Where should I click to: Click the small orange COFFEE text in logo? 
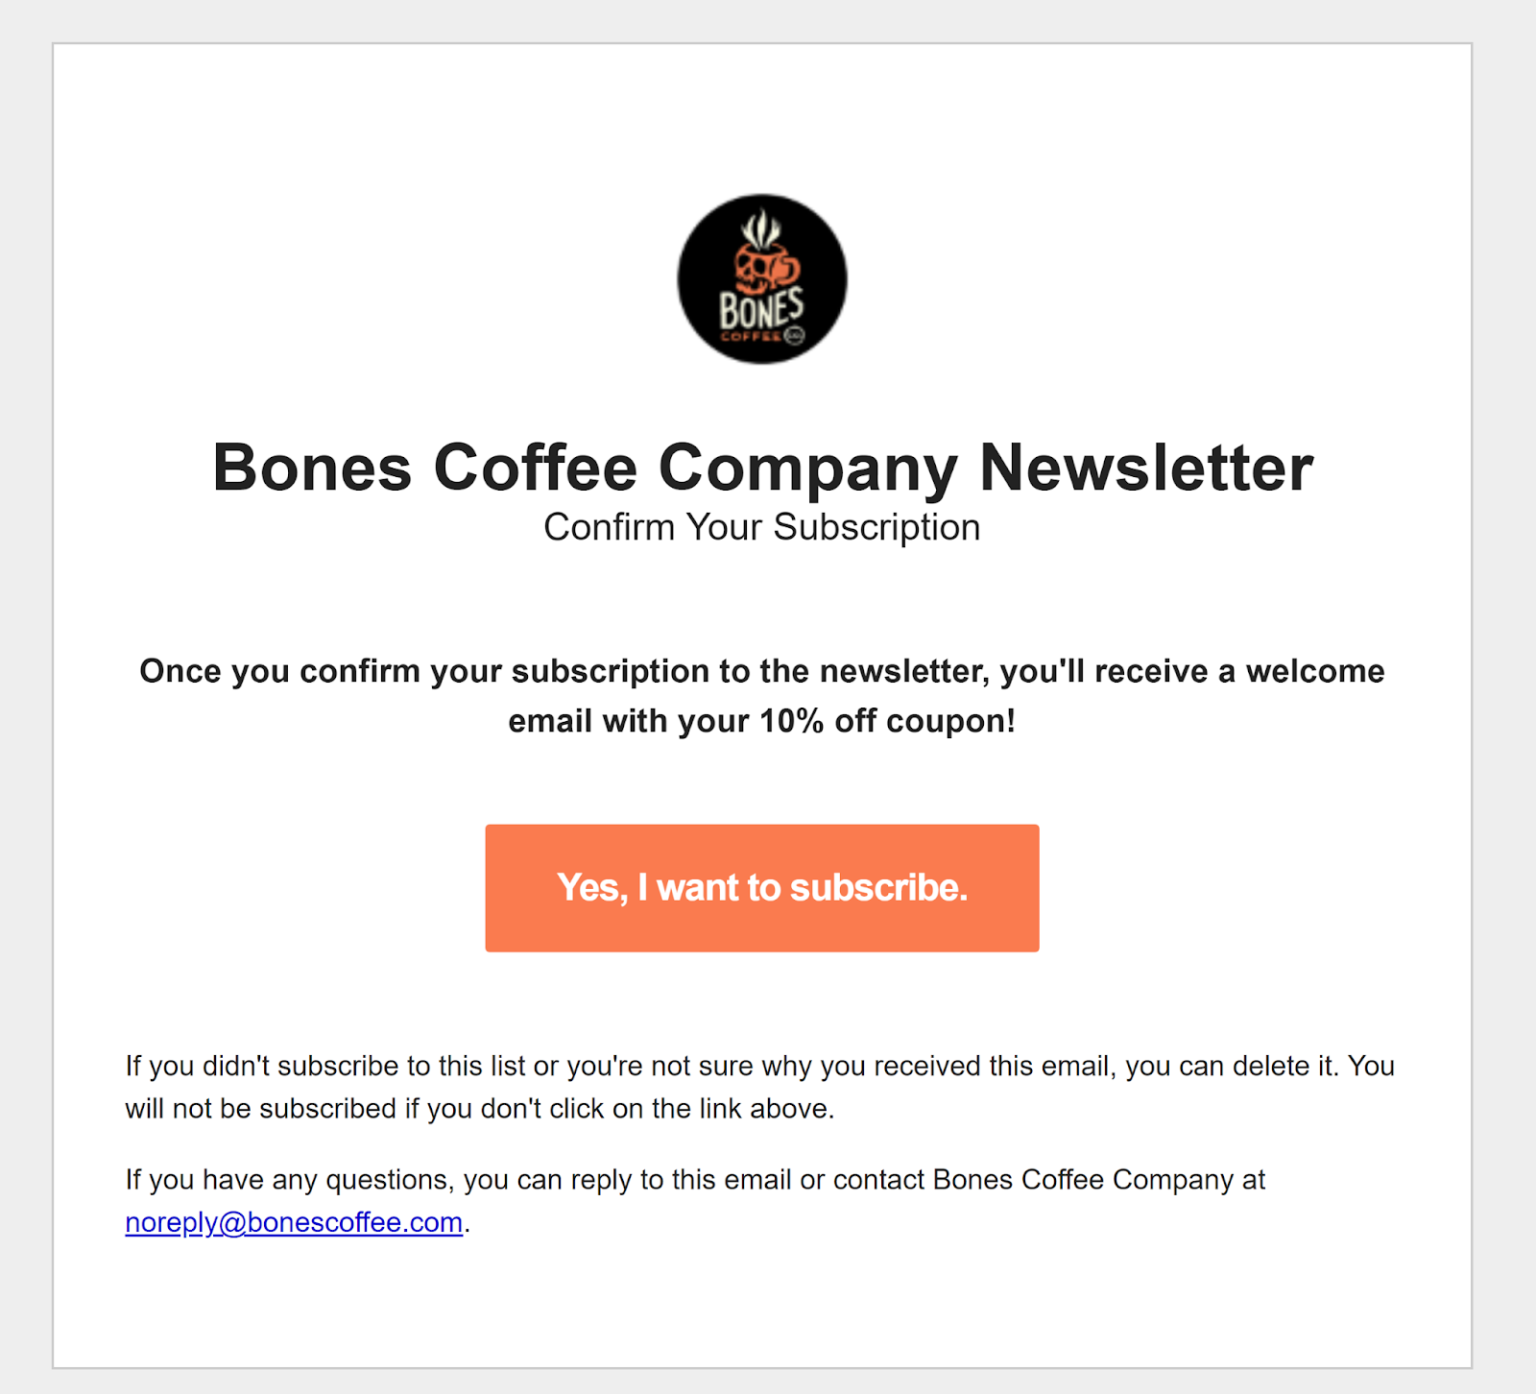click(x=751, y=337)
